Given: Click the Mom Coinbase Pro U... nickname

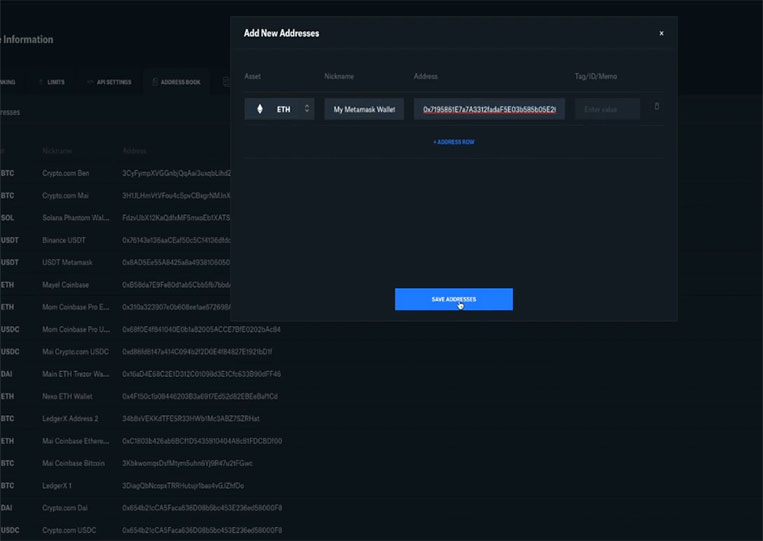Looking at the screenshot, I should pos(76,330).
